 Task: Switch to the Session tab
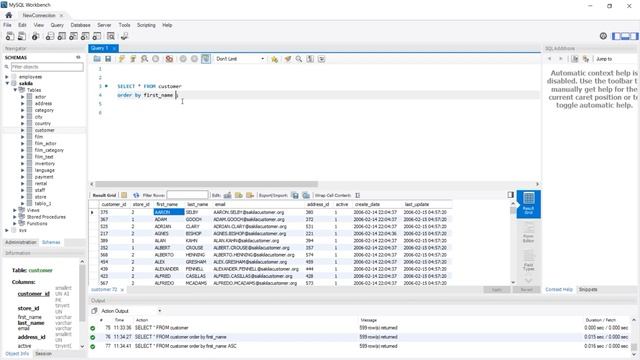(x=44, y=353)
